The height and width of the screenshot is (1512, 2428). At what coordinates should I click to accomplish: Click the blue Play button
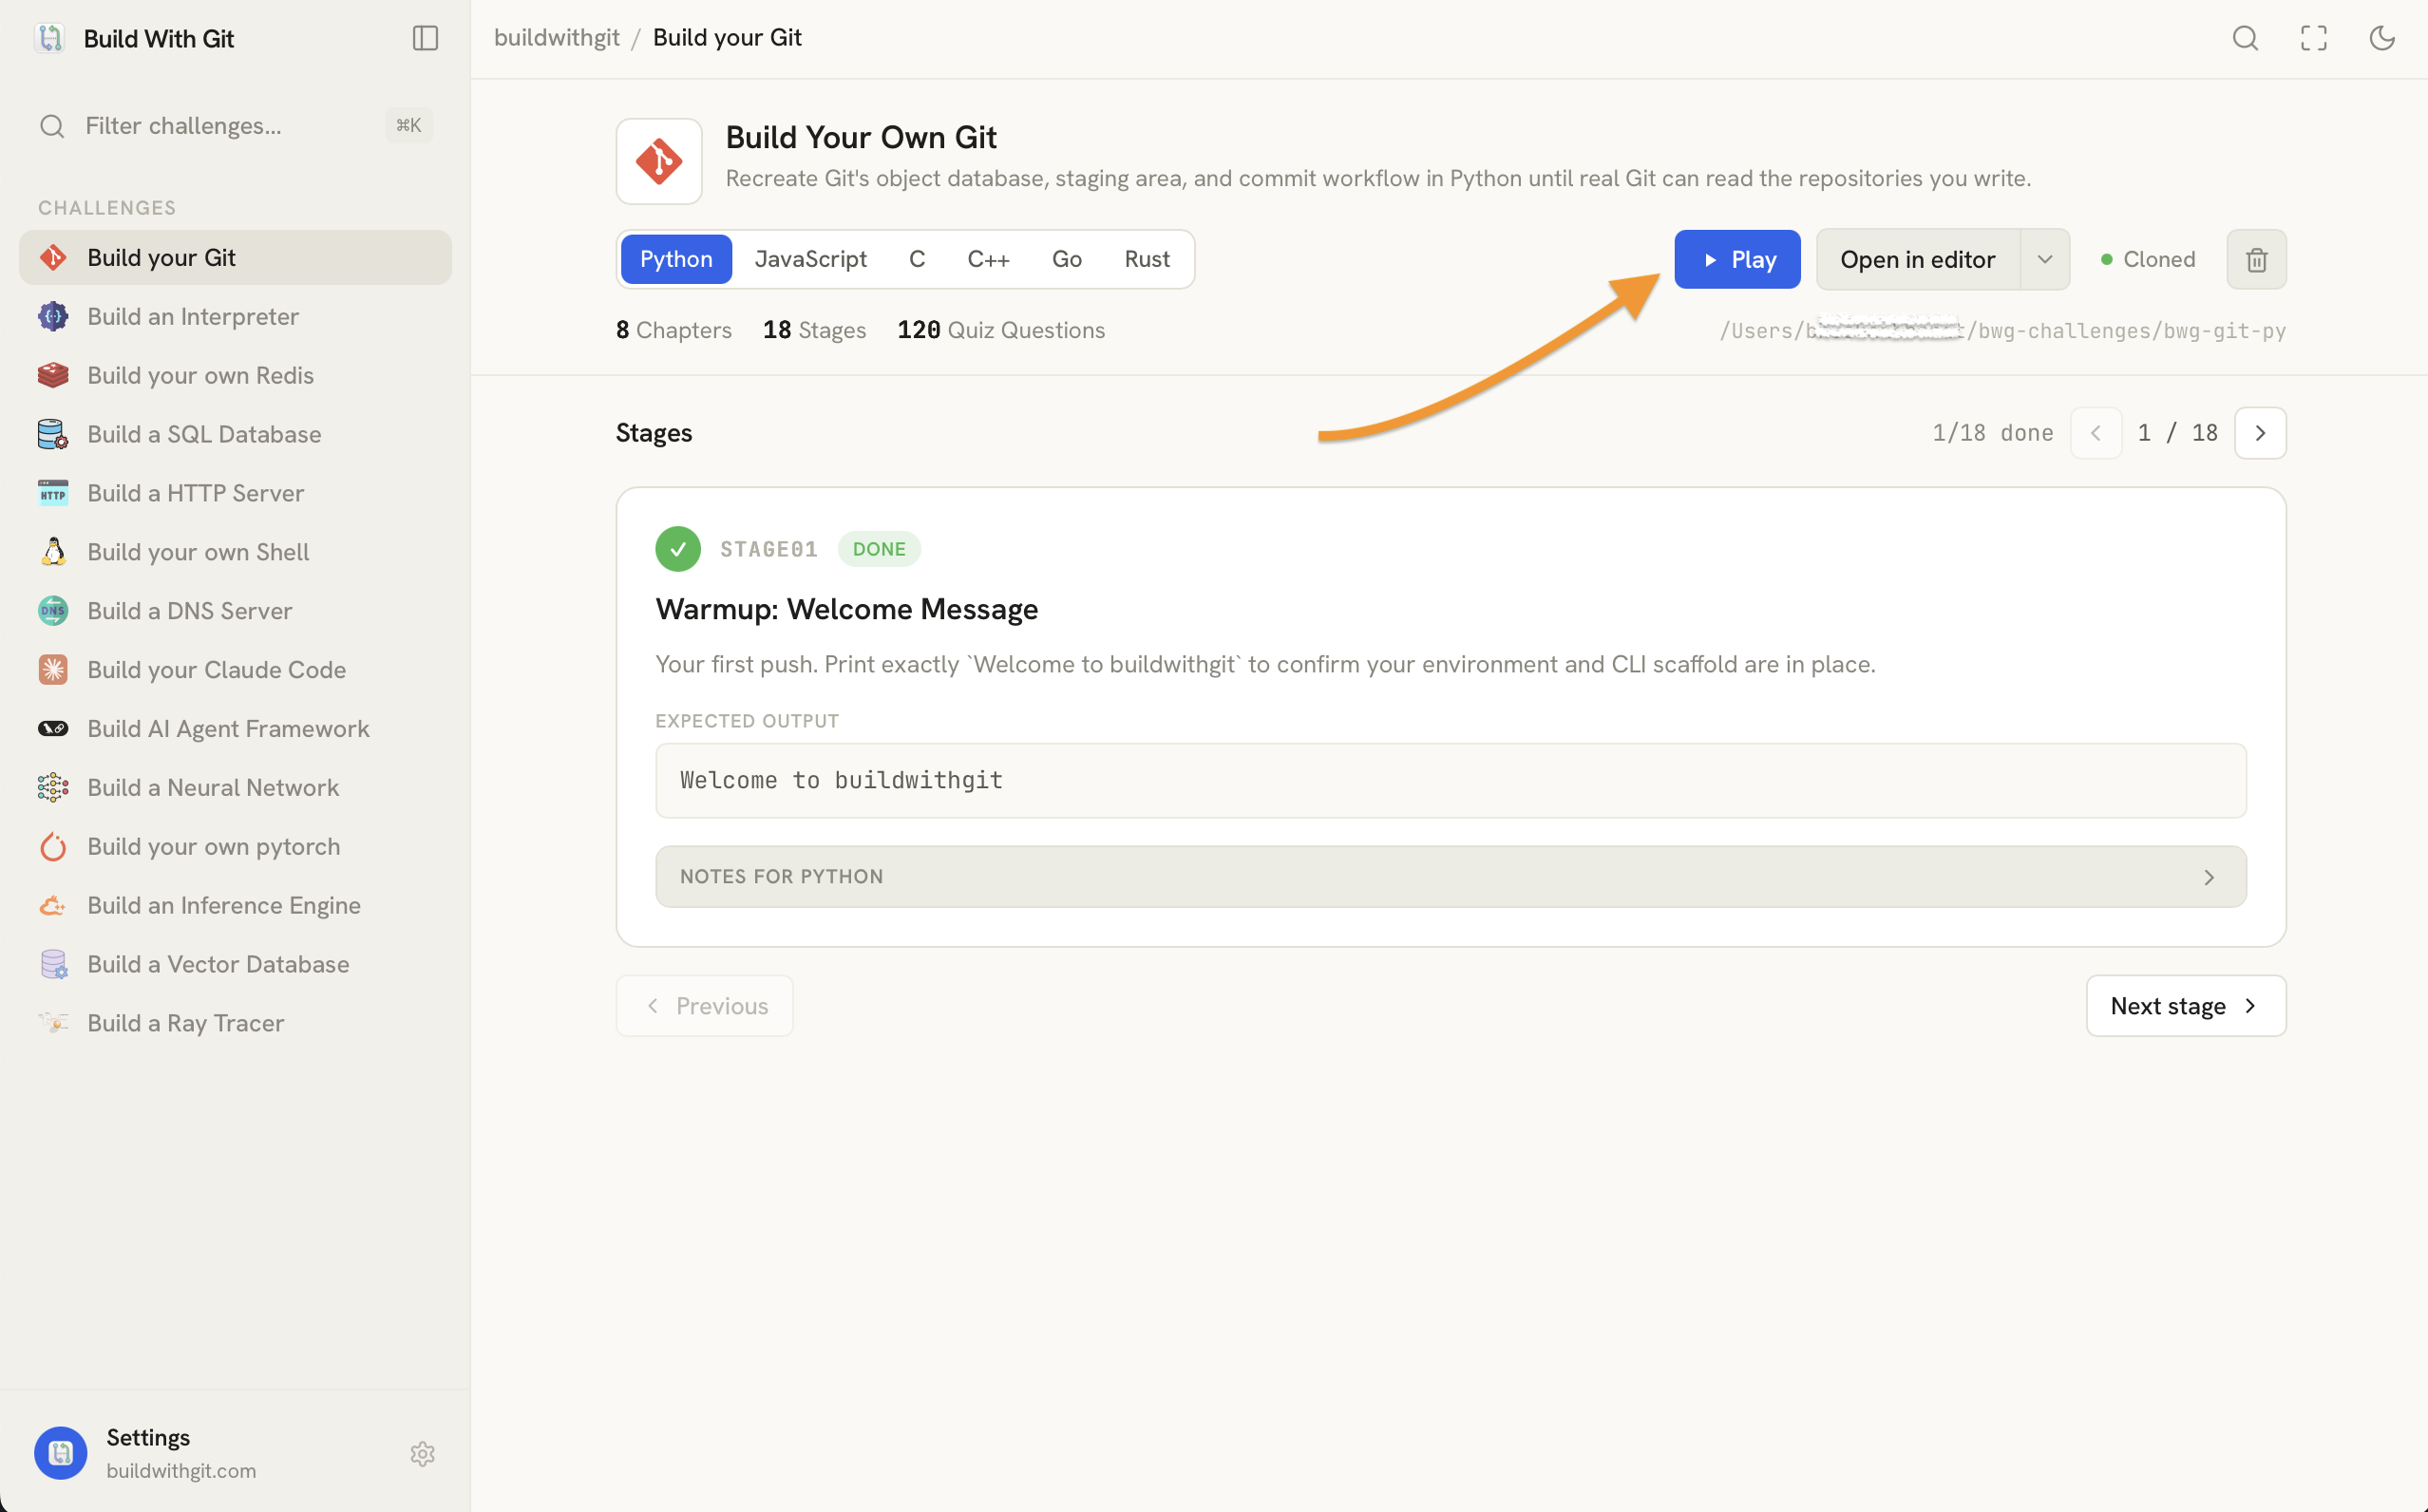point(1738,260)
